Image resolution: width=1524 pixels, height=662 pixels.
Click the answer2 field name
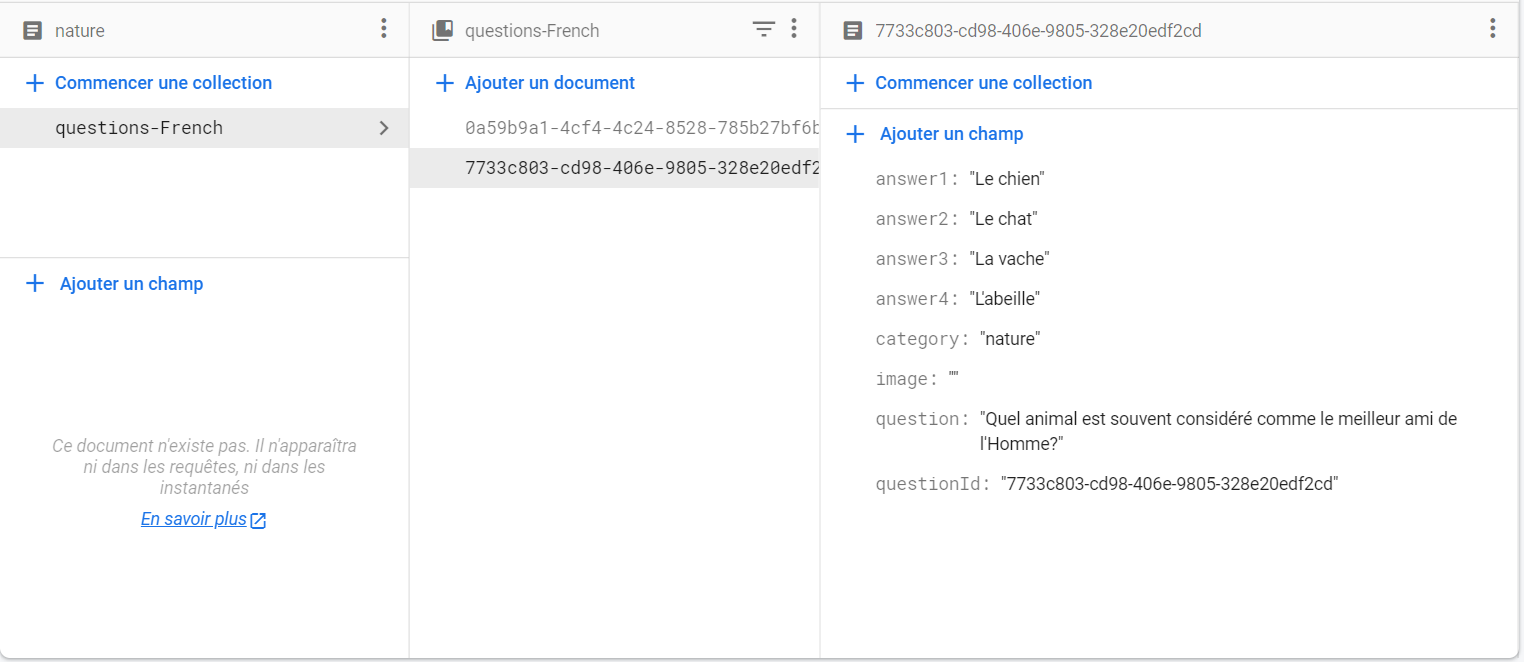[x=917, y=219]
